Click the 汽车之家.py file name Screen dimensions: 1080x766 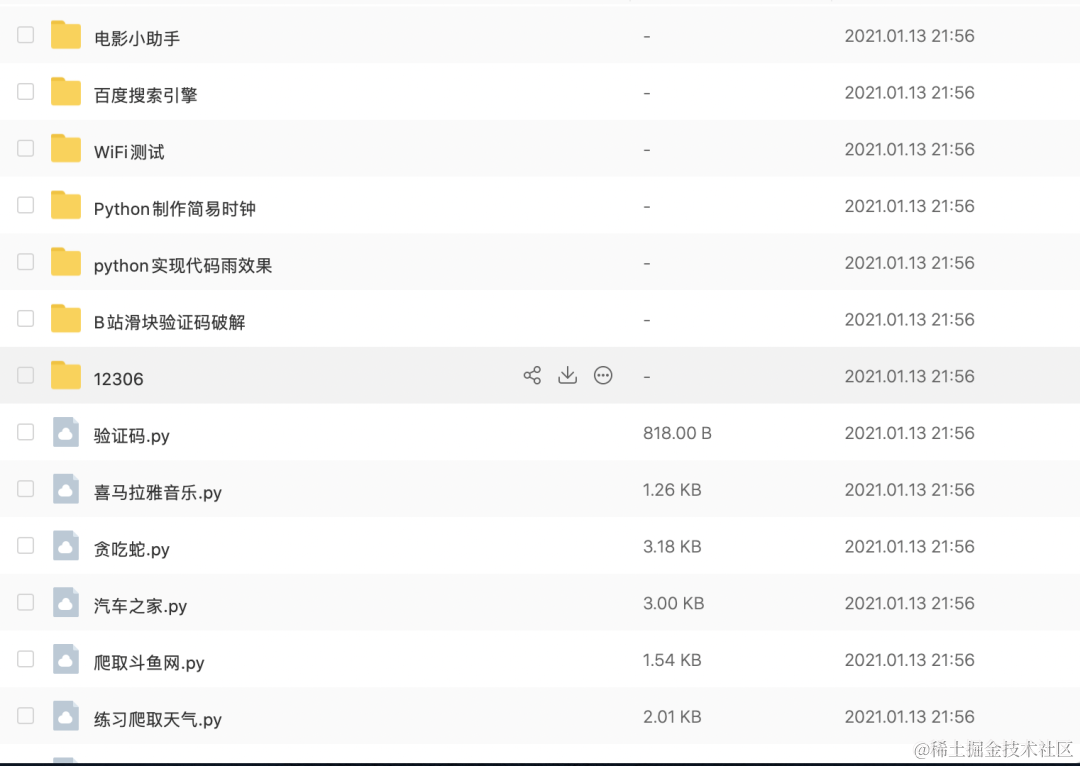pos(141,606)
